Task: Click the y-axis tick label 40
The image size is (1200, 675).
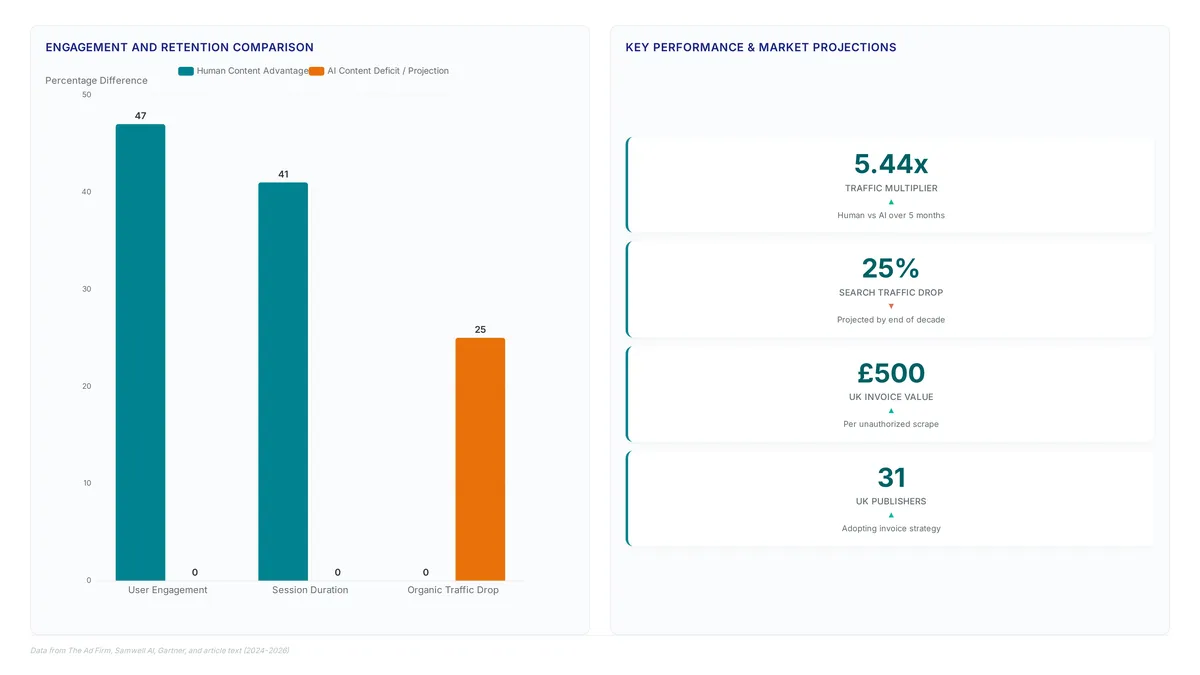Action: (86, 192)
